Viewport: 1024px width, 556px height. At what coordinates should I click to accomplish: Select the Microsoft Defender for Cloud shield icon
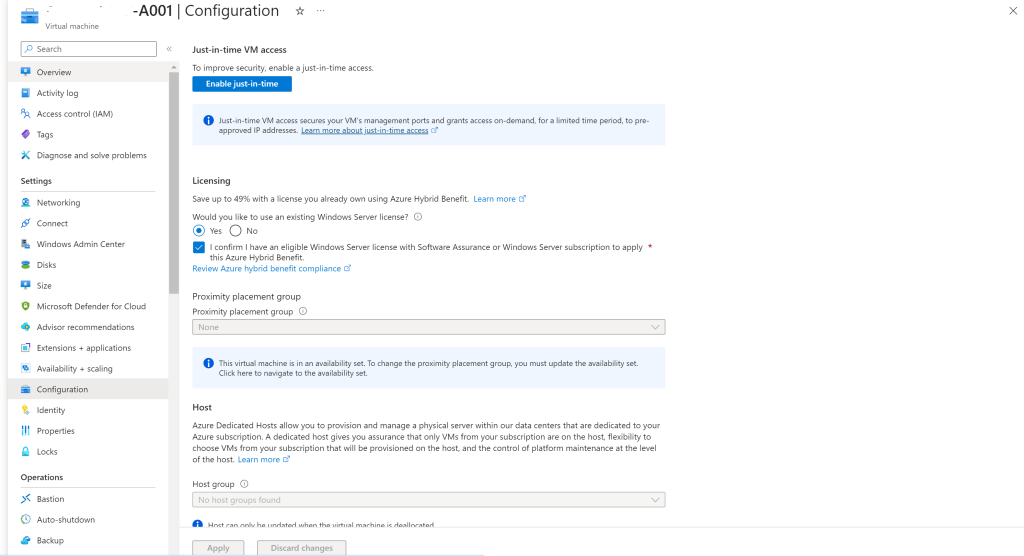click(25, 306)
